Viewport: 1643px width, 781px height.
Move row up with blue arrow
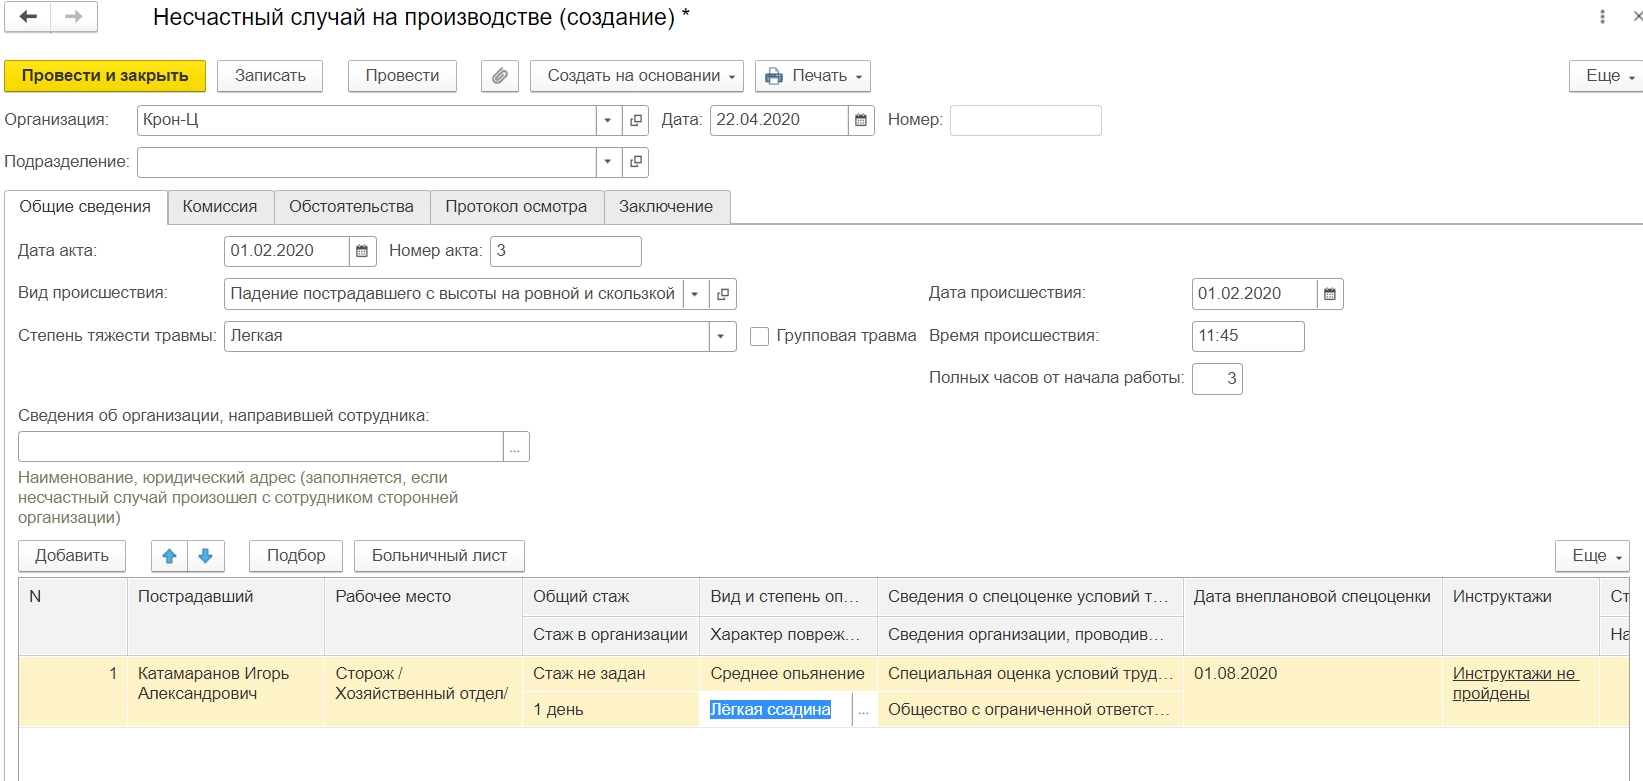[x=169, y=556]
